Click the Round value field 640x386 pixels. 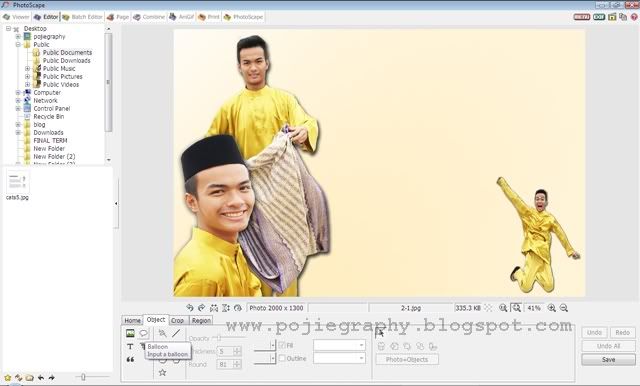[225, 364]
